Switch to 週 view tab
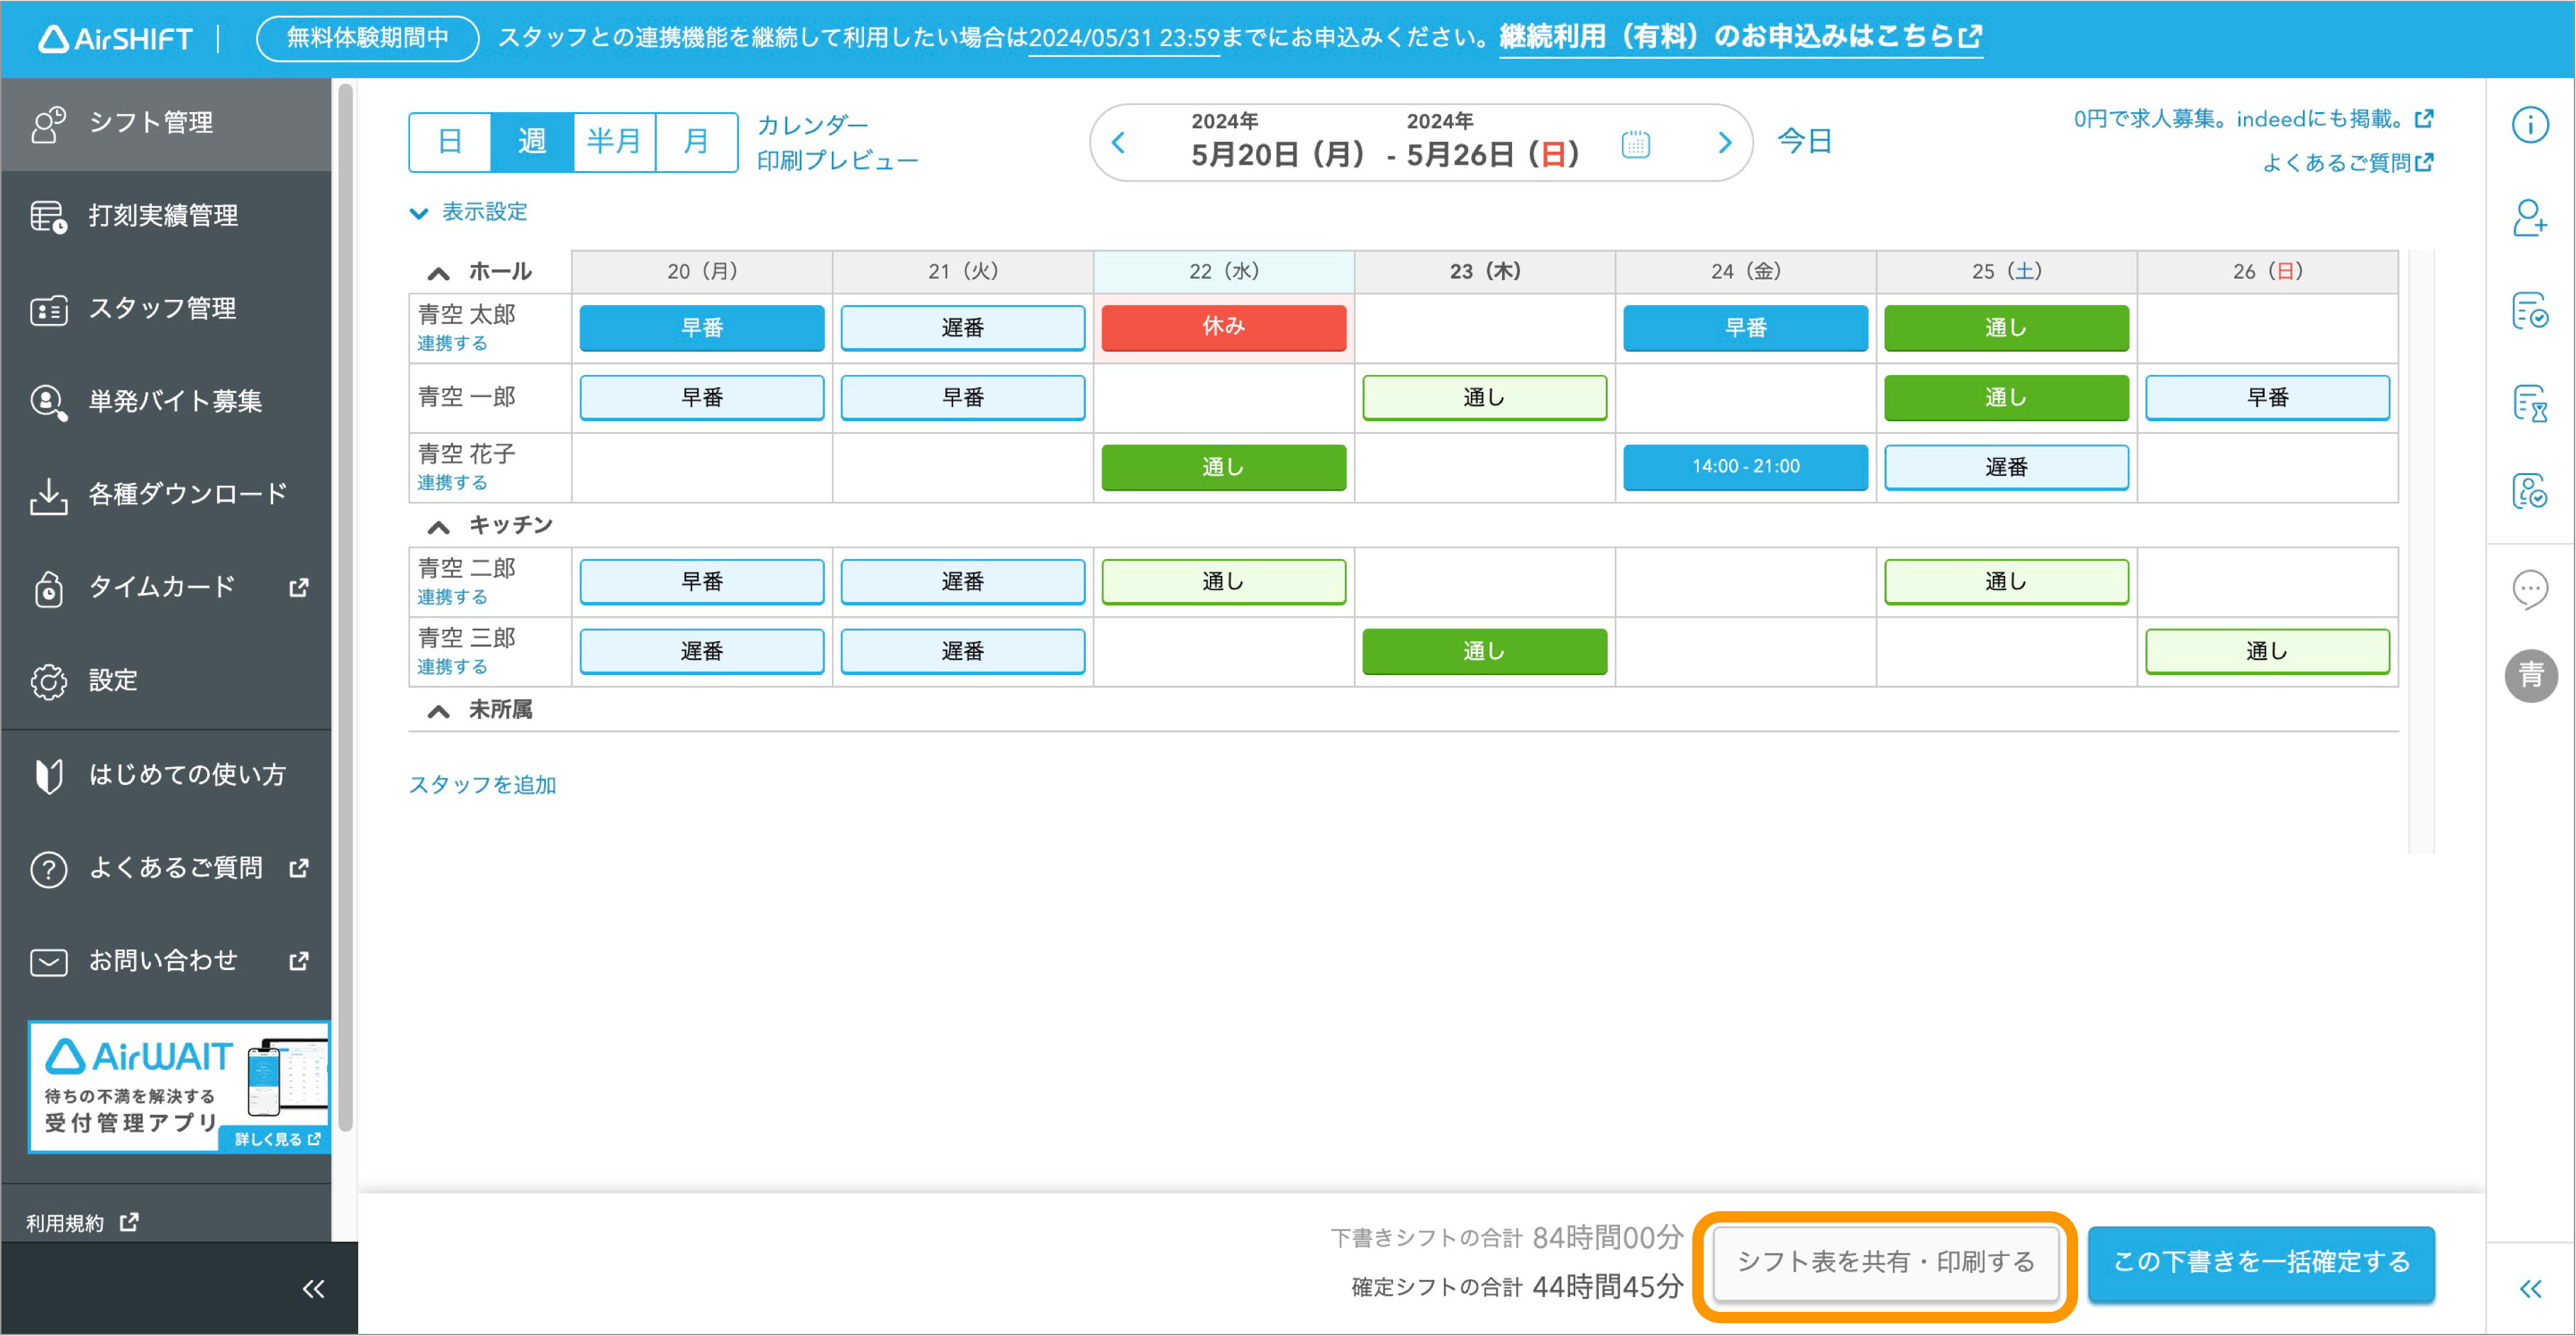Screen dimensions: 2576x1336 click(532, 142)
